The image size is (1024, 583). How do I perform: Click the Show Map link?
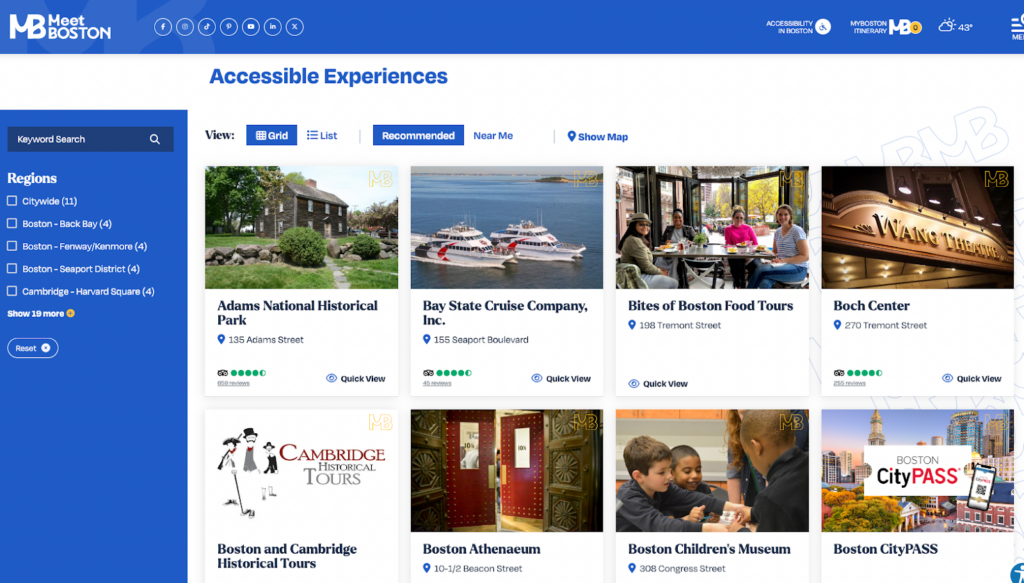point(598,136)
